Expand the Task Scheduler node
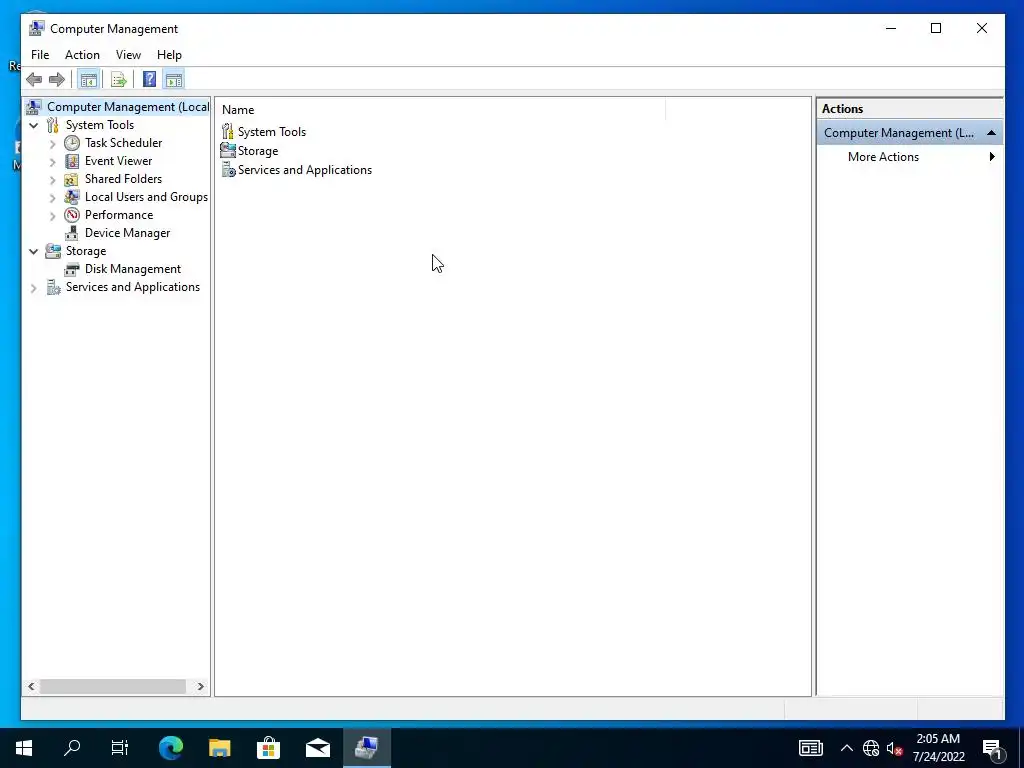1024x768 pixels. coord(53,144)
